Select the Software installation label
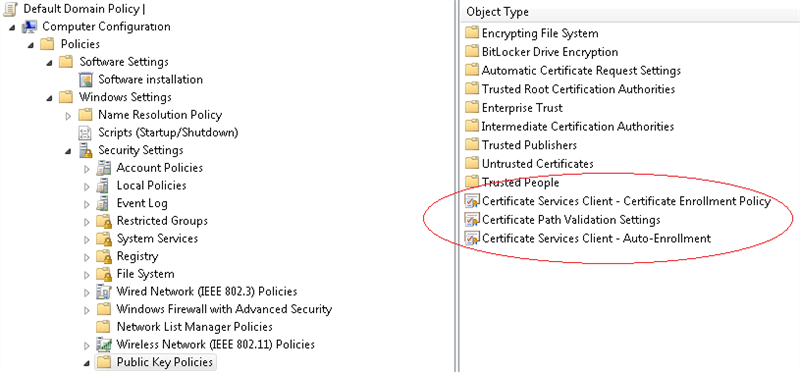 click(151, 80)
